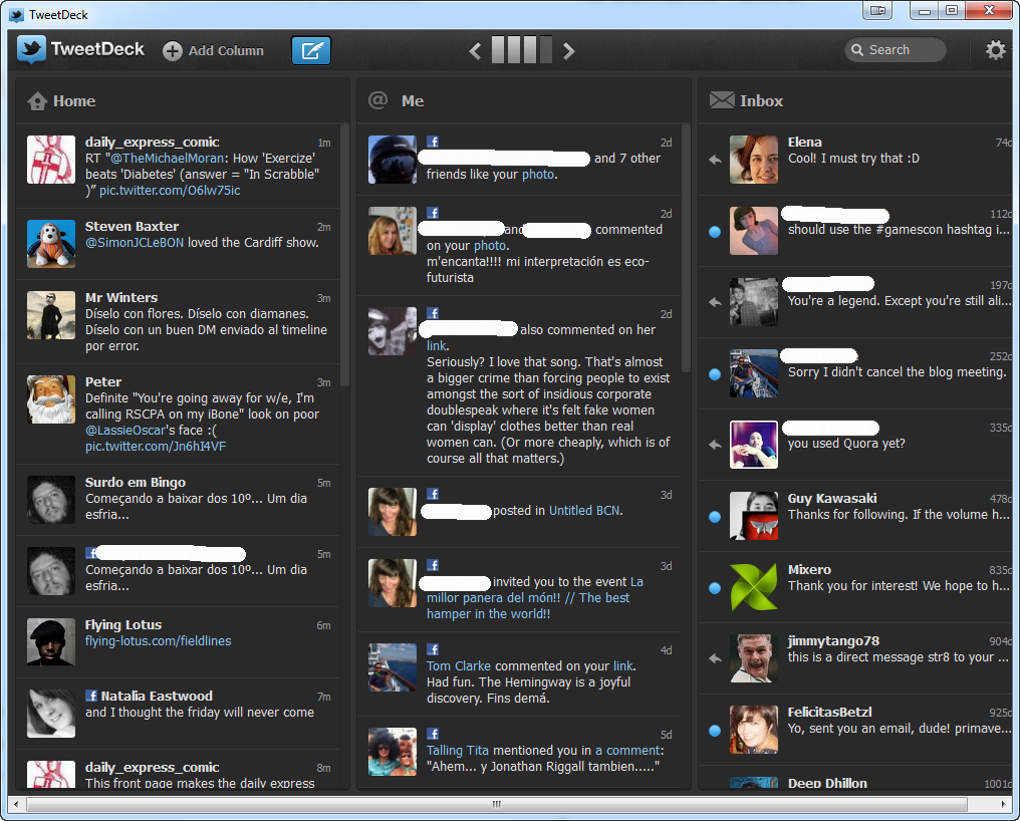This screenshot has height=821, width=1020.
Task: Open the Untitled BCN link
Action: pos(584,510)
